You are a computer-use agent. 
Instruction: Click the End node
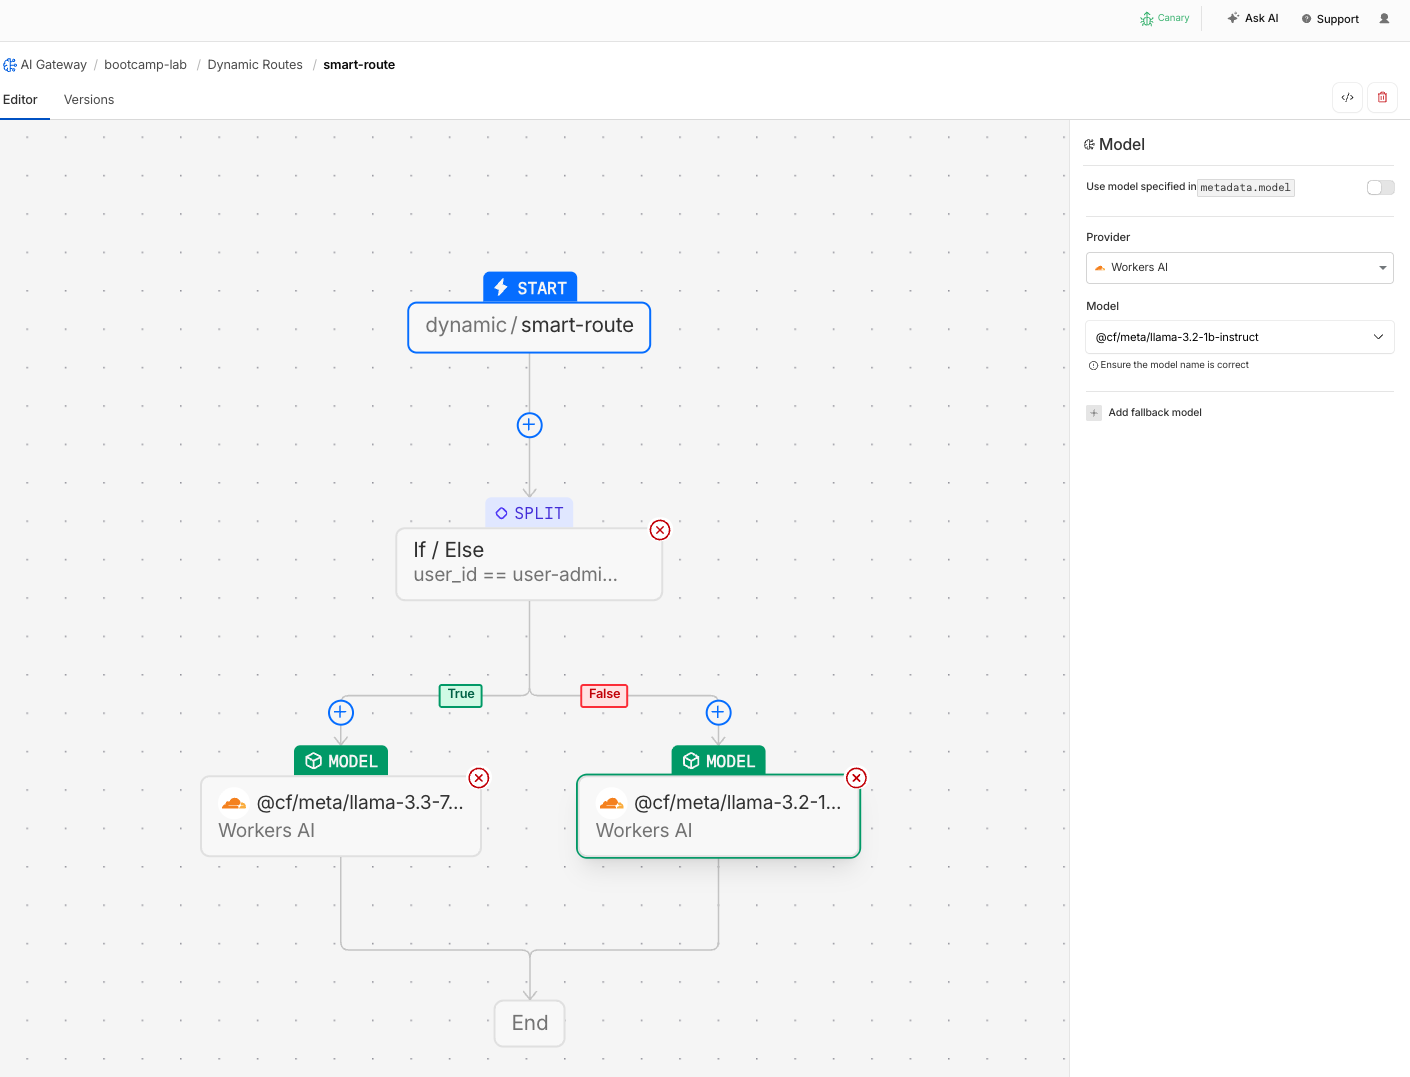click(x=529, y=1023)
